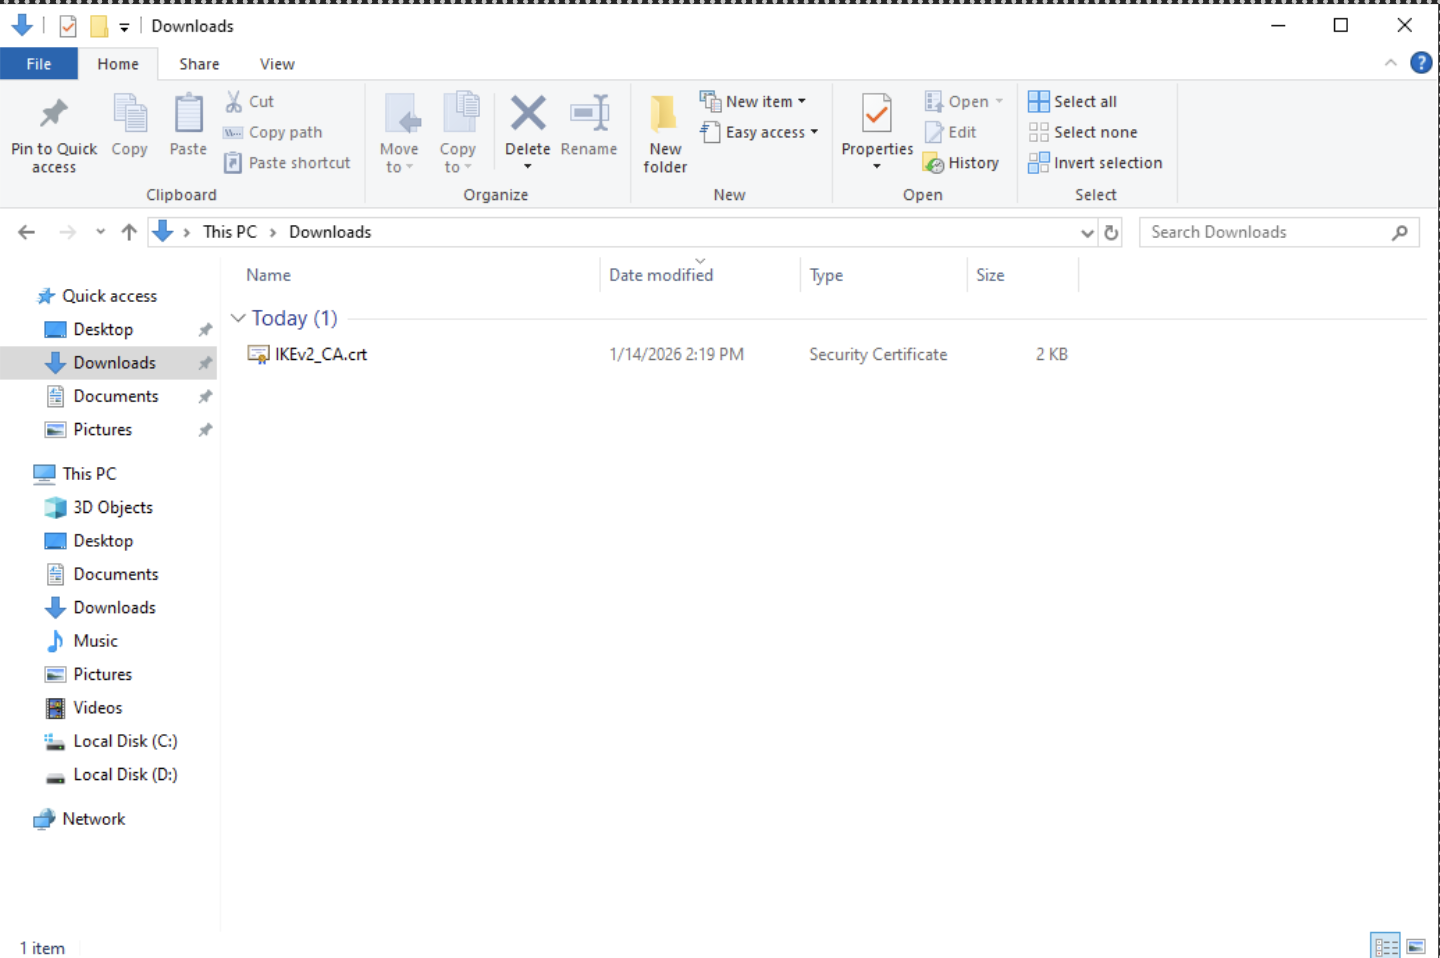The height and width of the screenshot is (958, 1440).
Task: Open the View ribbon tab
Action: point(277,64)
